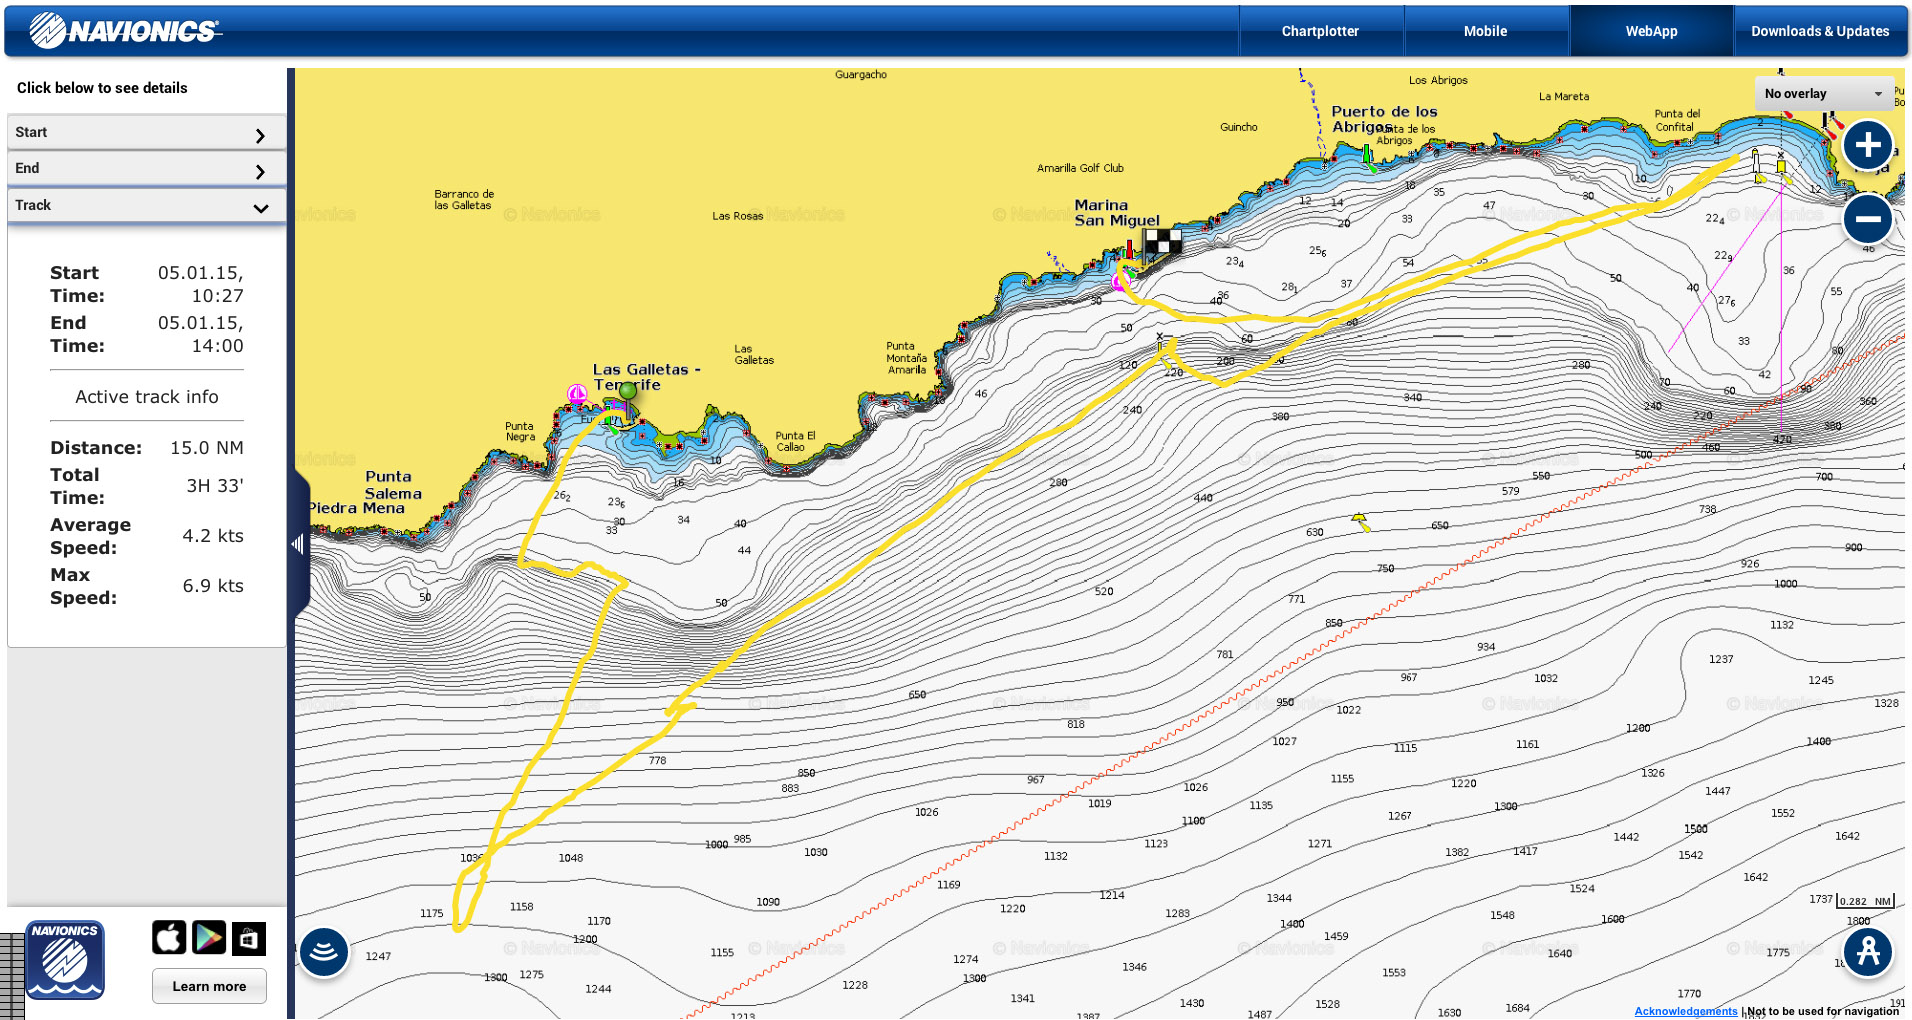Screen dimensions: 1912x1020
Task: Click the Marina San Miguel label
Action: [x=1117, y=213]
